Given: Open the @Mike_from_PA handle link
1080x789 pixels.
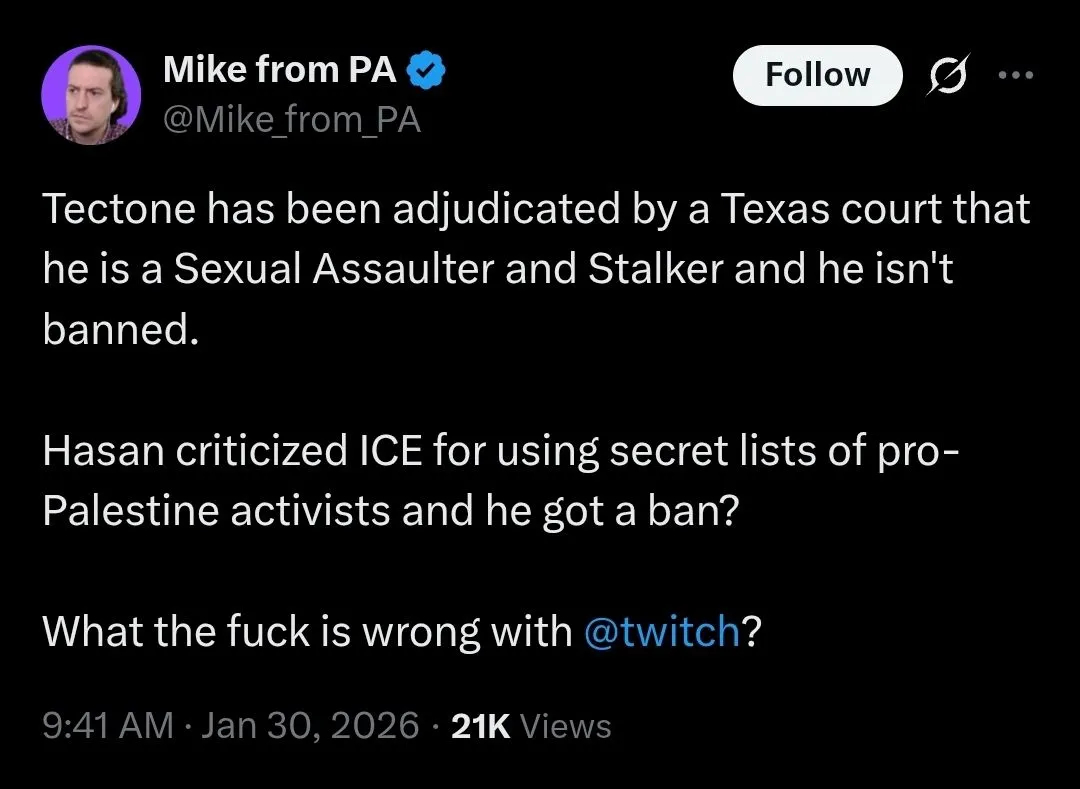Looking at the screenshot, I should pos(291,120).
